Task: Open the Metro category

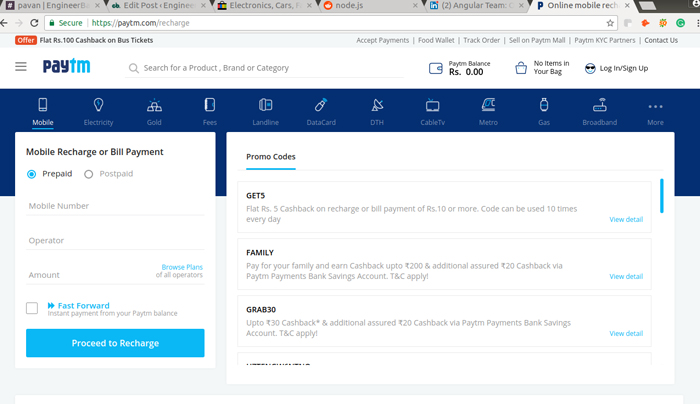Action: pos(488,112)
